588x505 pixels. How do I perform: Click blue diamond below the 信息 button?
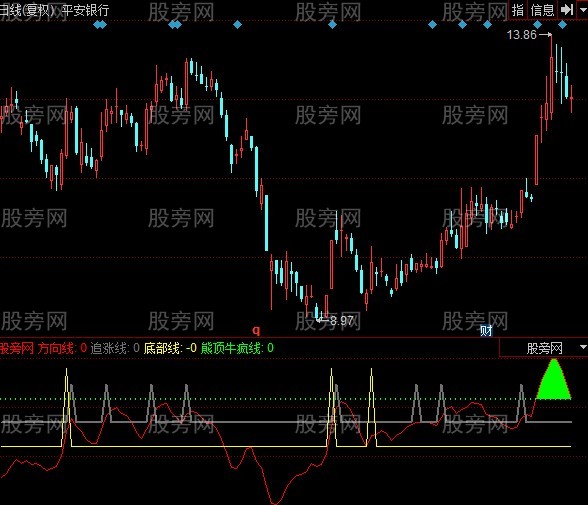click(537, 25)
